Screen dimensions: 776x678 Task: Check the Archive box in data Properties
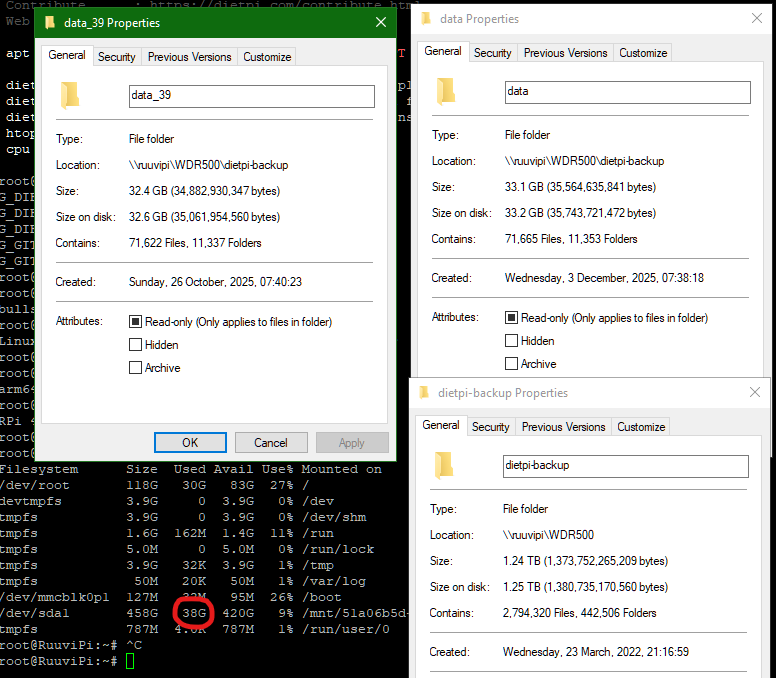512,364
